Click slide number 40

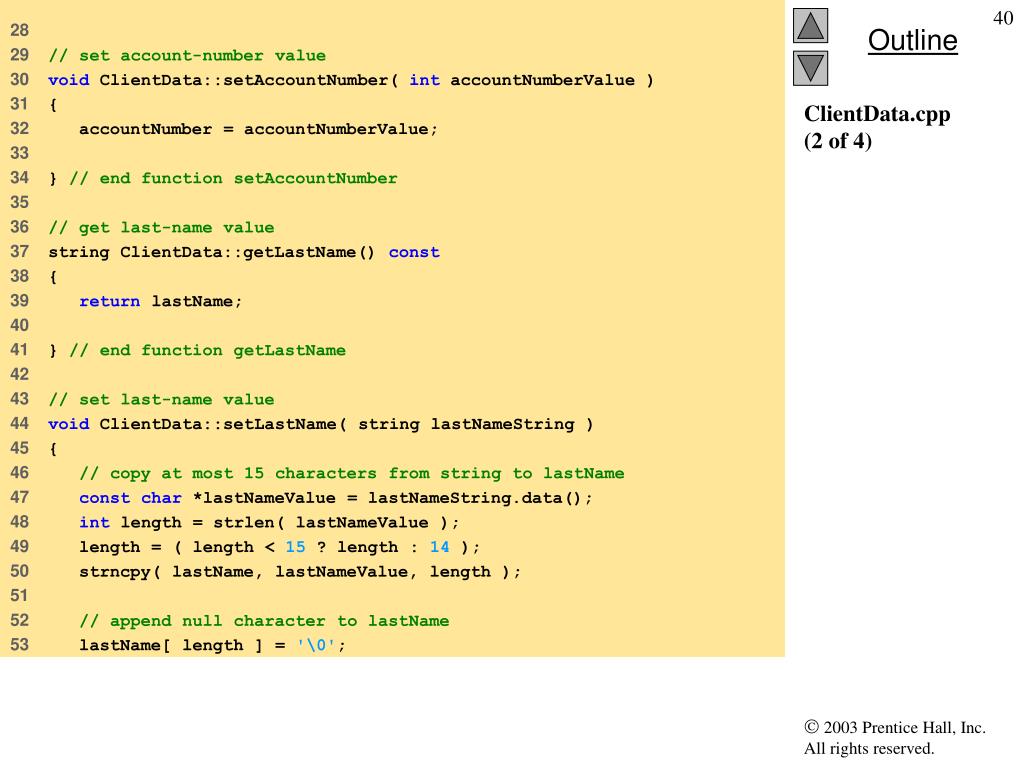(x=1003, y=18)
